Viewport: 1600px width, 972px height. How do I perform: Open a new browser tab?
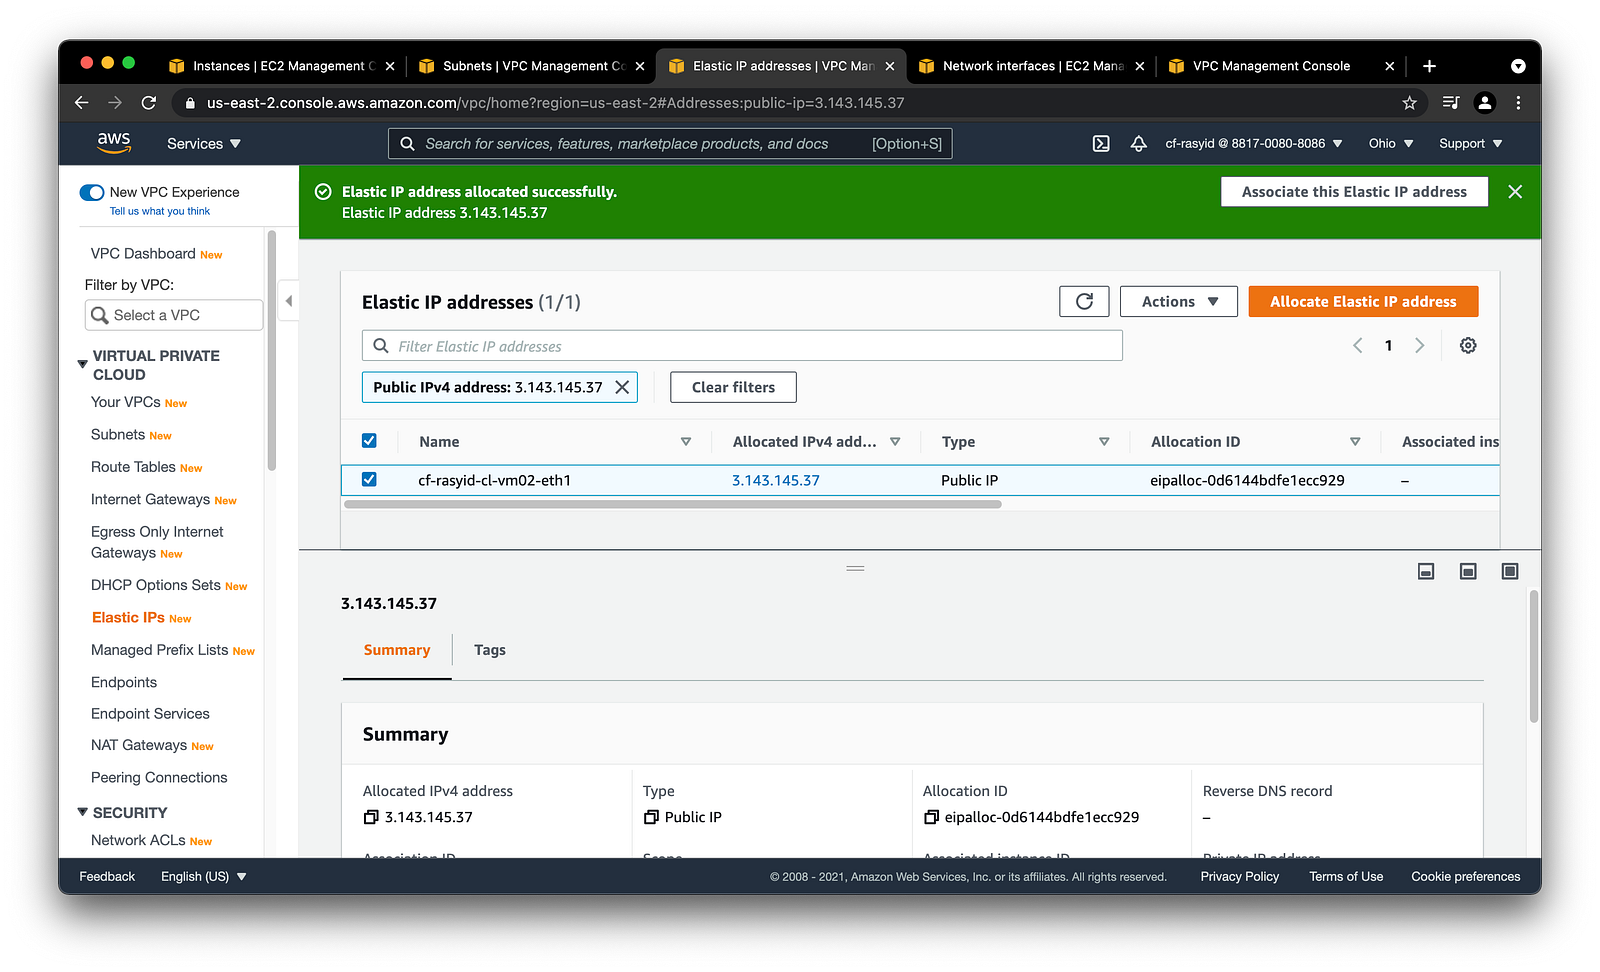tap(1429, 66)
